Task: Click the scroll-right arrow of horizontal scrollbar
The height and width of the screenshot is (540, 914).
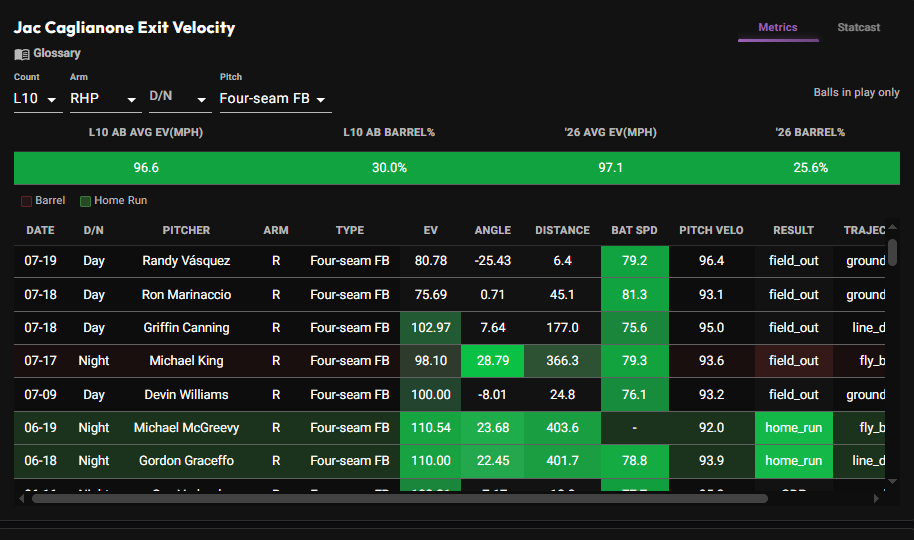Action: coord(876,499)
